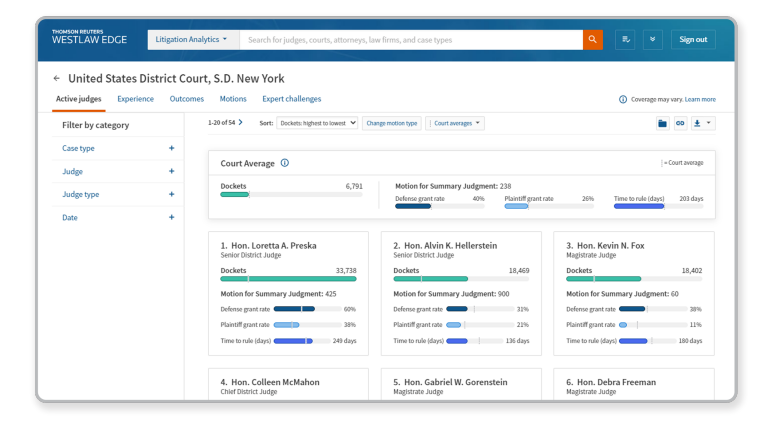The image size is (768, 432).
Task: Click the download icon in results toolbar
Action: click(x=699, y=123)
